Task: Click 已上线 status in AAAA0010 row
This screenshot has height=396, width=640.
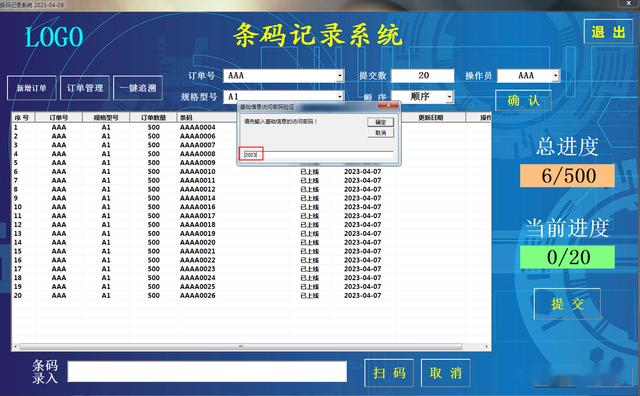Action: point(309,171)
